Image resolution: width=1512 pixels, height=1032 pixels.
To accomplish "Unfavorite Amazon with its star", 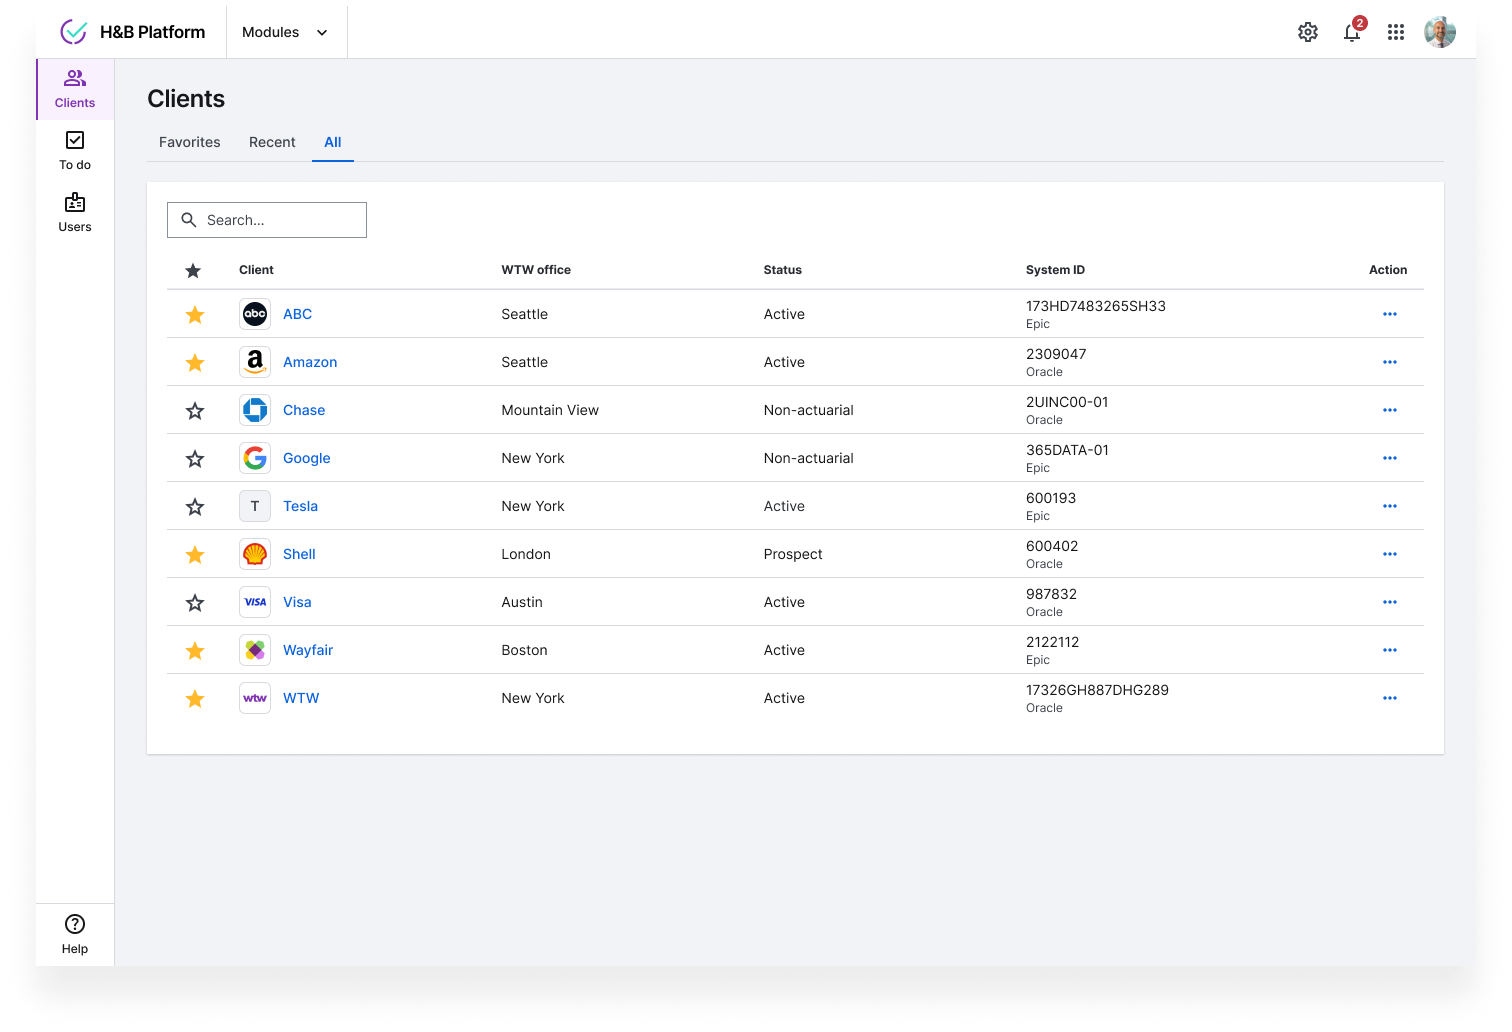I will tap(195, 363).
